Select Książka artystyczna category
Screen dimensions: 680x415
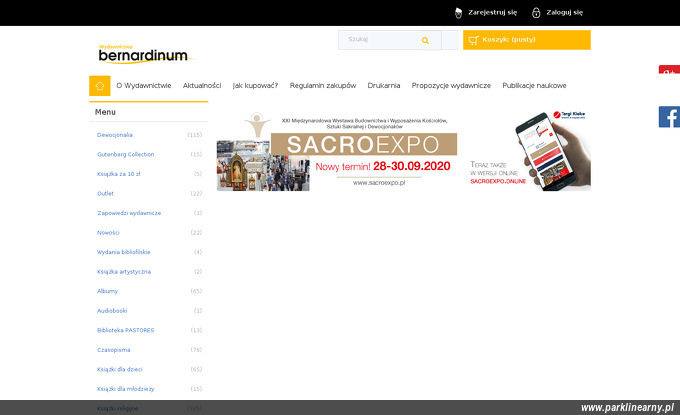click(x=124, y=271)
